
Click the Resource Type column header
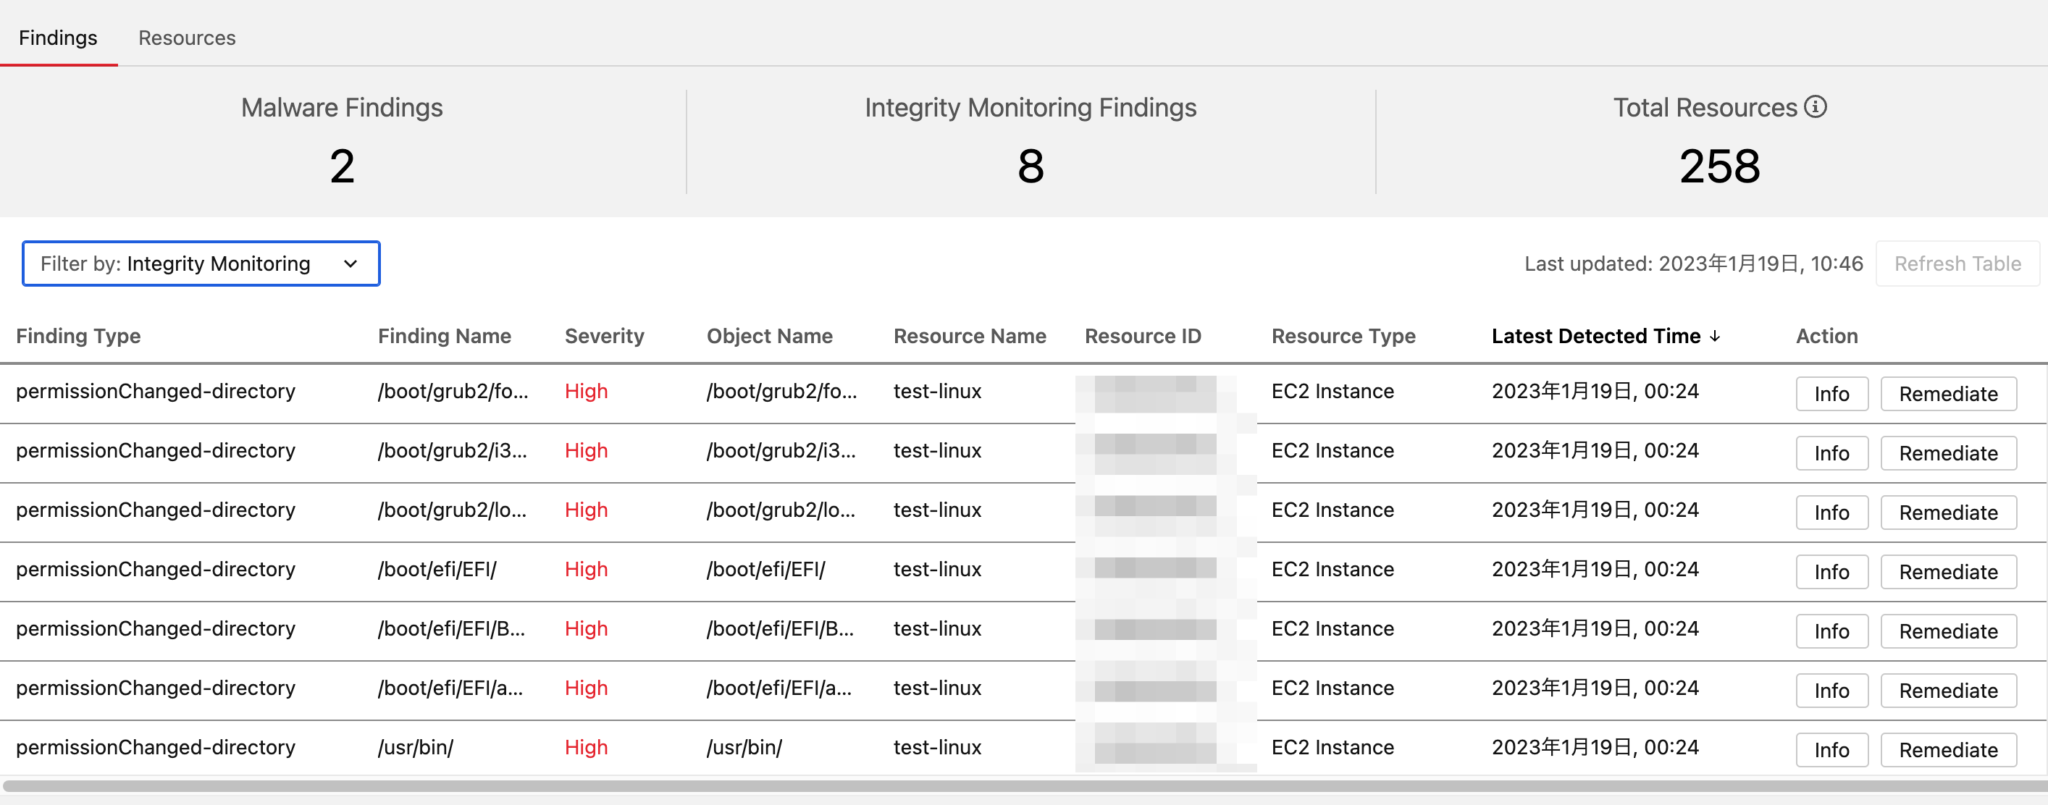tap(1343, 336)
